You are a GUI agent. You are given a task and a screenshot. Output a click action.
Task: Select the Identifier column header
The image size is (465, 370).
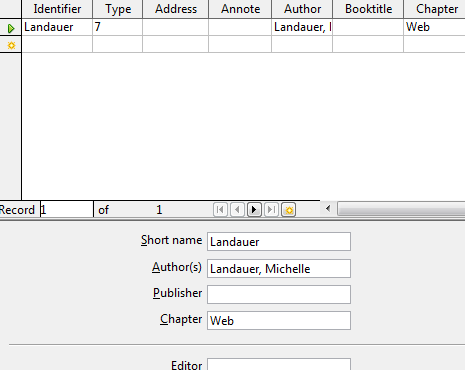tap(57, 9)
